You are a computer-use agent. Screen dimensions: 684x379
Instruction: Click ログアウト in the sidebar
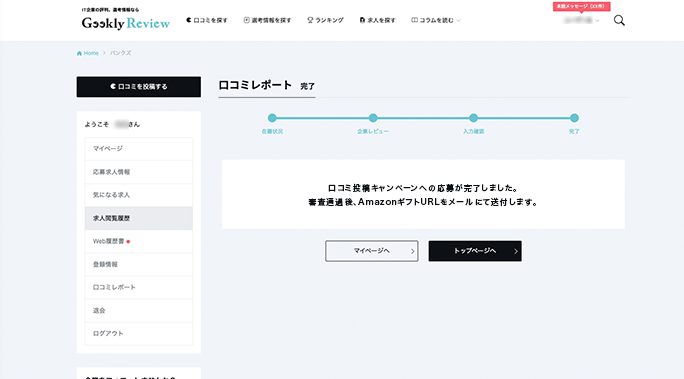click(x=139, y=334)
